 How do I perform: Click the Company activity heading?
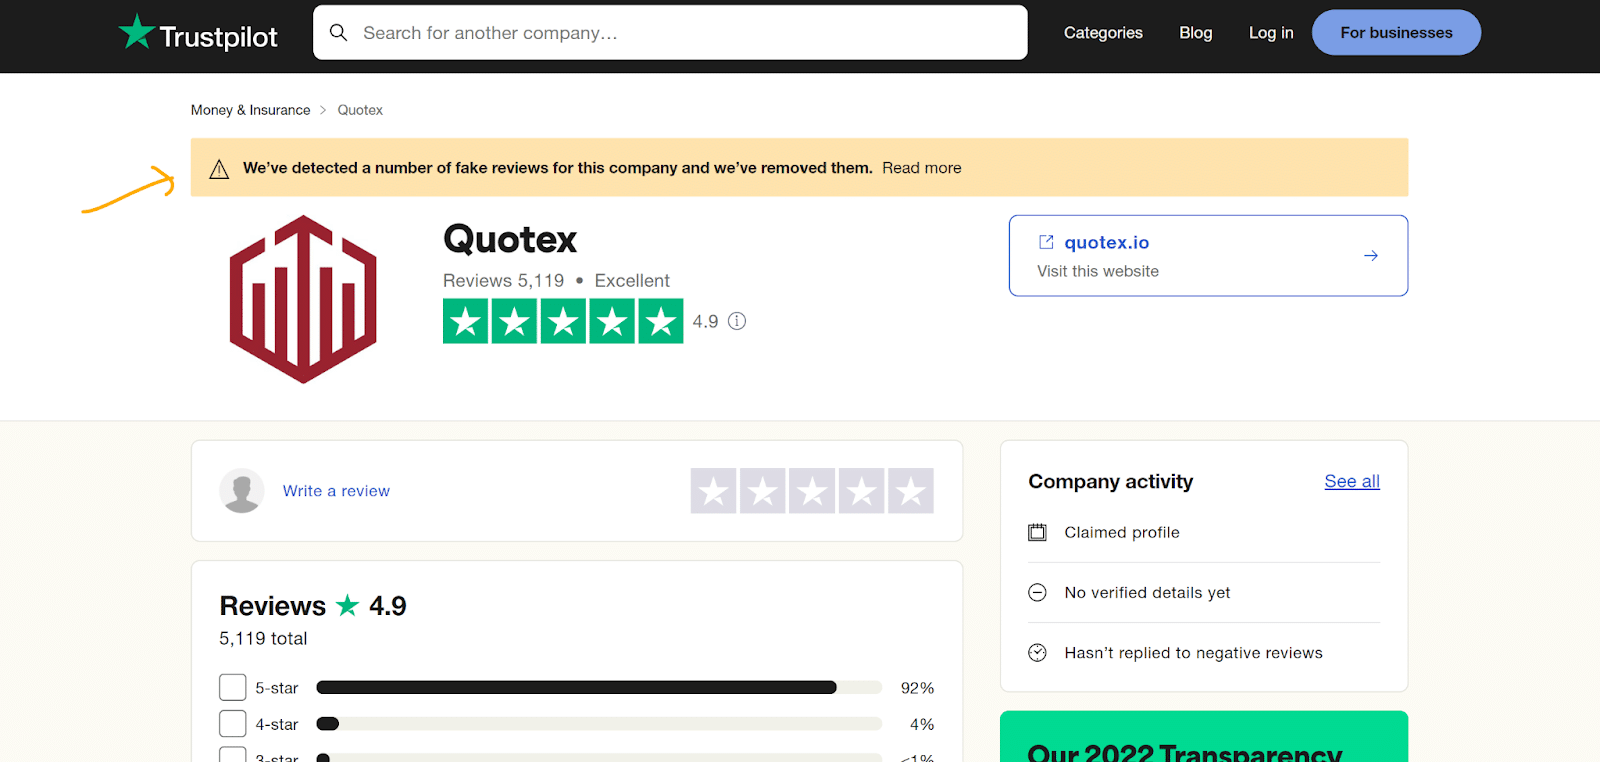click(x=1111, y=481)
